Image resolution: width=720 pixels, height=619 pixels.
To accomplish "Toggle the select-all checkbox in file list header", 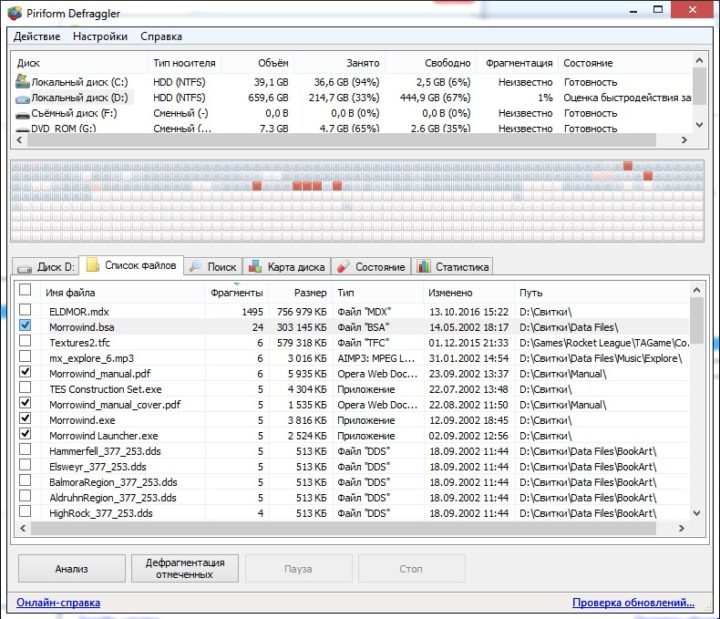I will (x=25, y=290).
